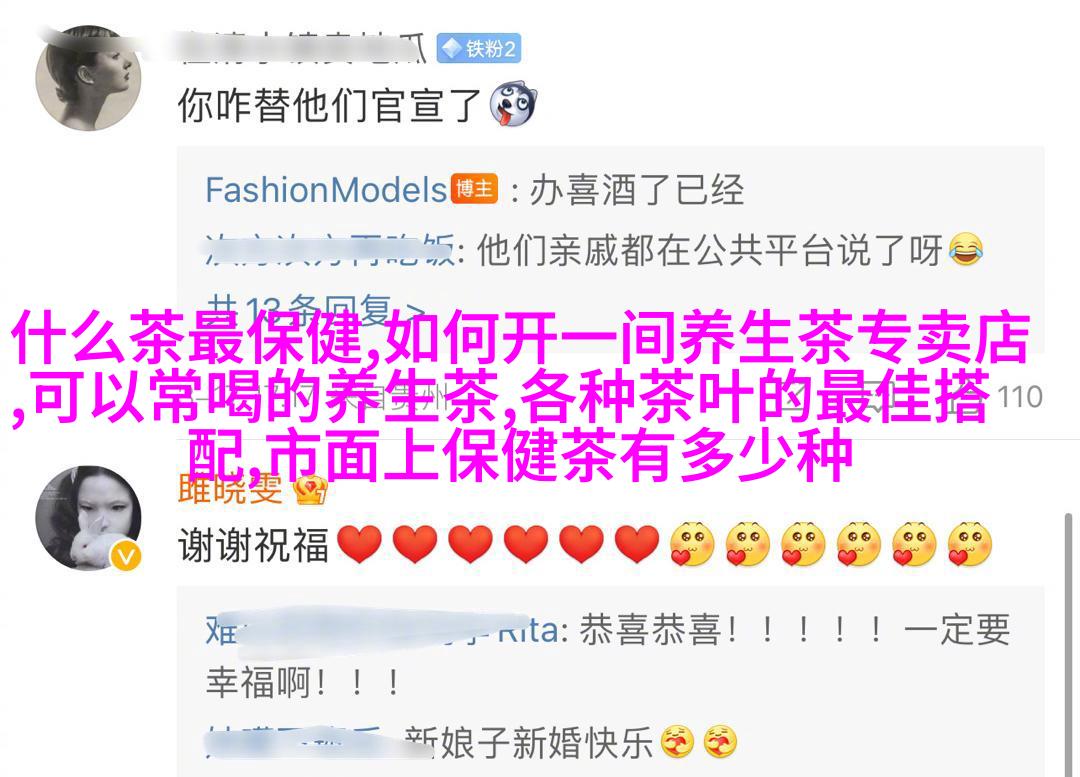Image resolution: width=1080 pixels, height=777 pixels.
Task: Click the husky dog emoji
Action: [x=513, y=105]
